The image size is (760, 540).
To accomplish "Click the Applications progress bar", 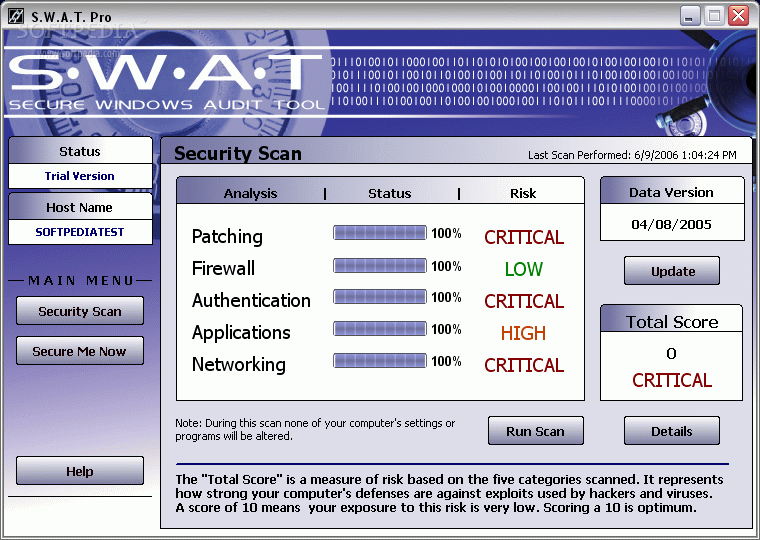I will 380,329.
